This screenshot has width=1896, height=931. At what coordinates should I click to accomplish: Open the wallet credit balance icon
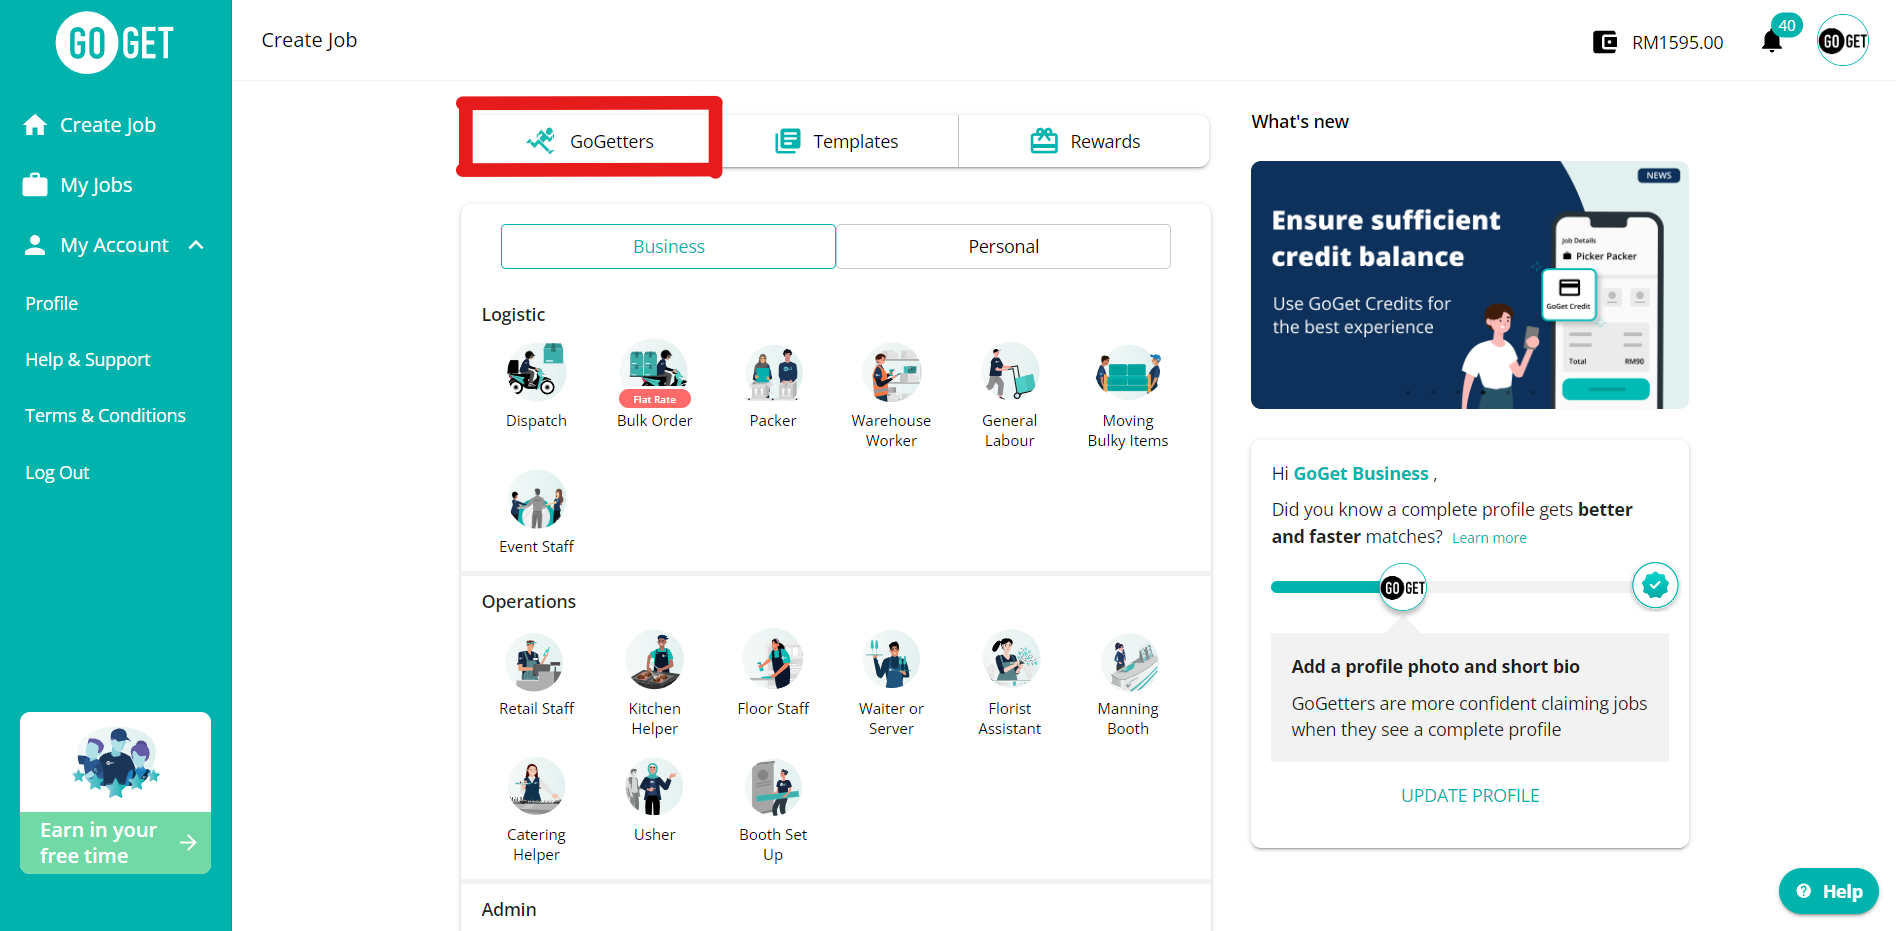click(1604, 42)
